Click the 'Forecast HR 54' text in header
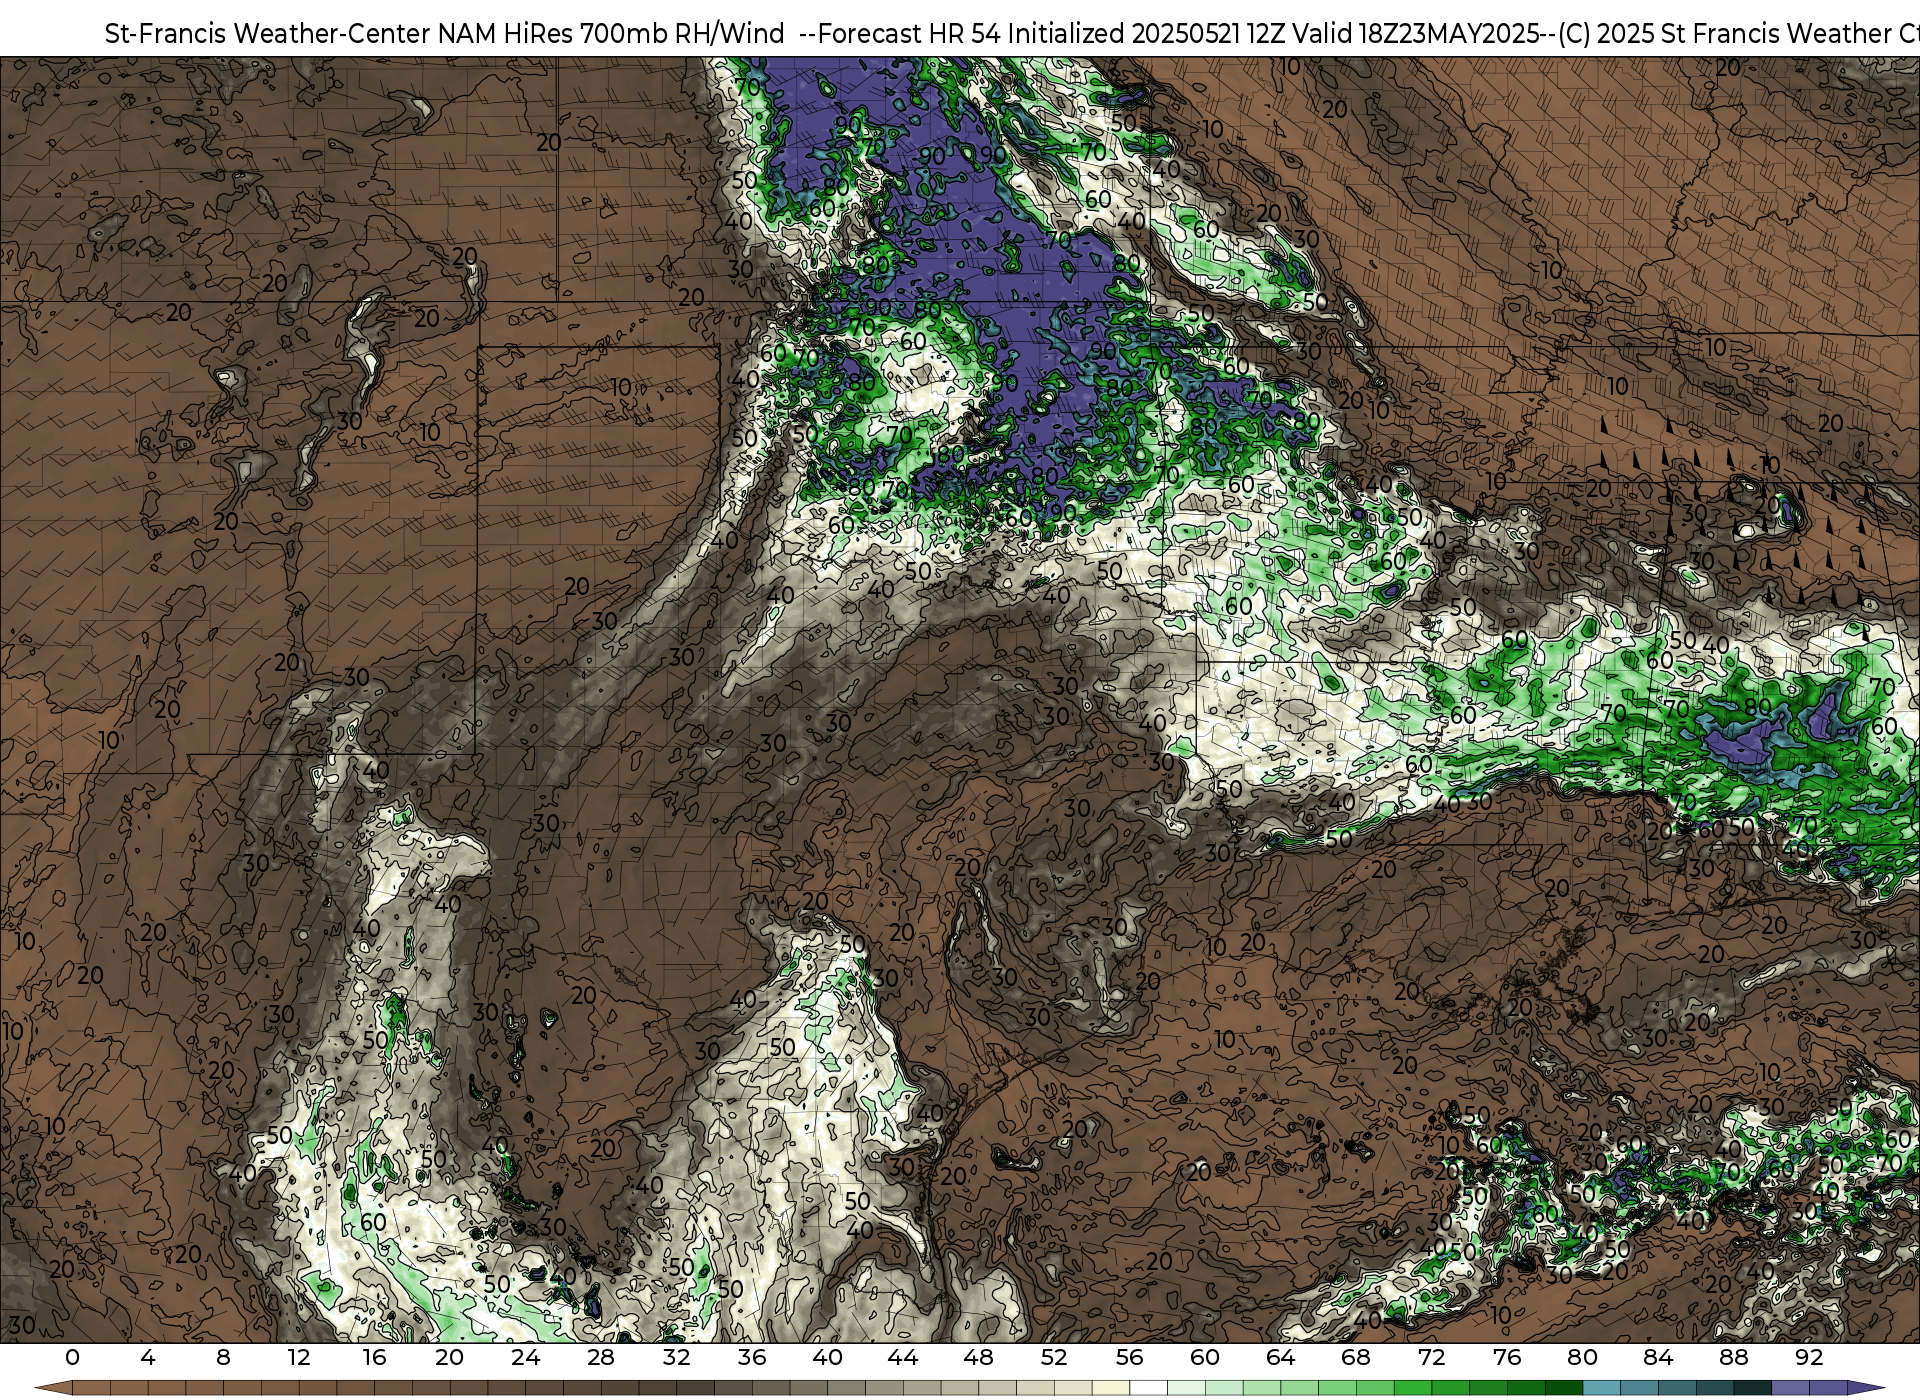Viewport: 1920px width, 1400px height. click(x=909, y=33)
